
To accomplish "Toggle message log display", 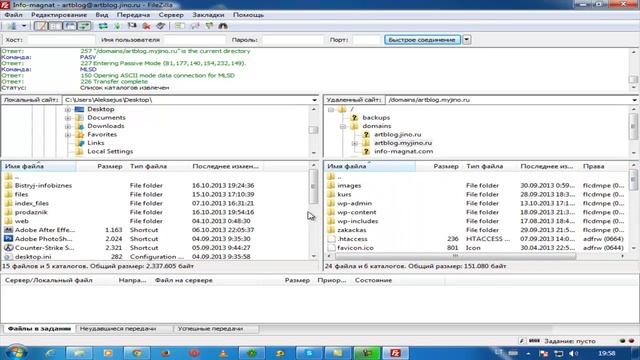I will click(x=40, y=26).
